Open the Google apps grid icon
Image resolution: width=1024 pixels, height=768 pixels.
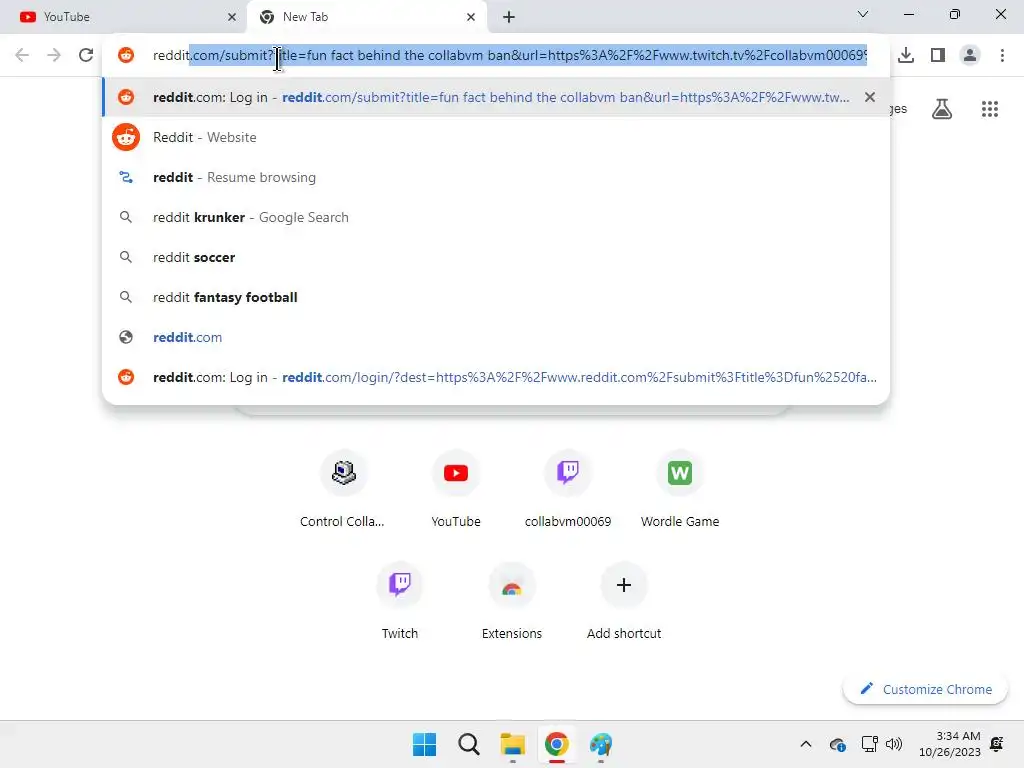tap(990, 109)
